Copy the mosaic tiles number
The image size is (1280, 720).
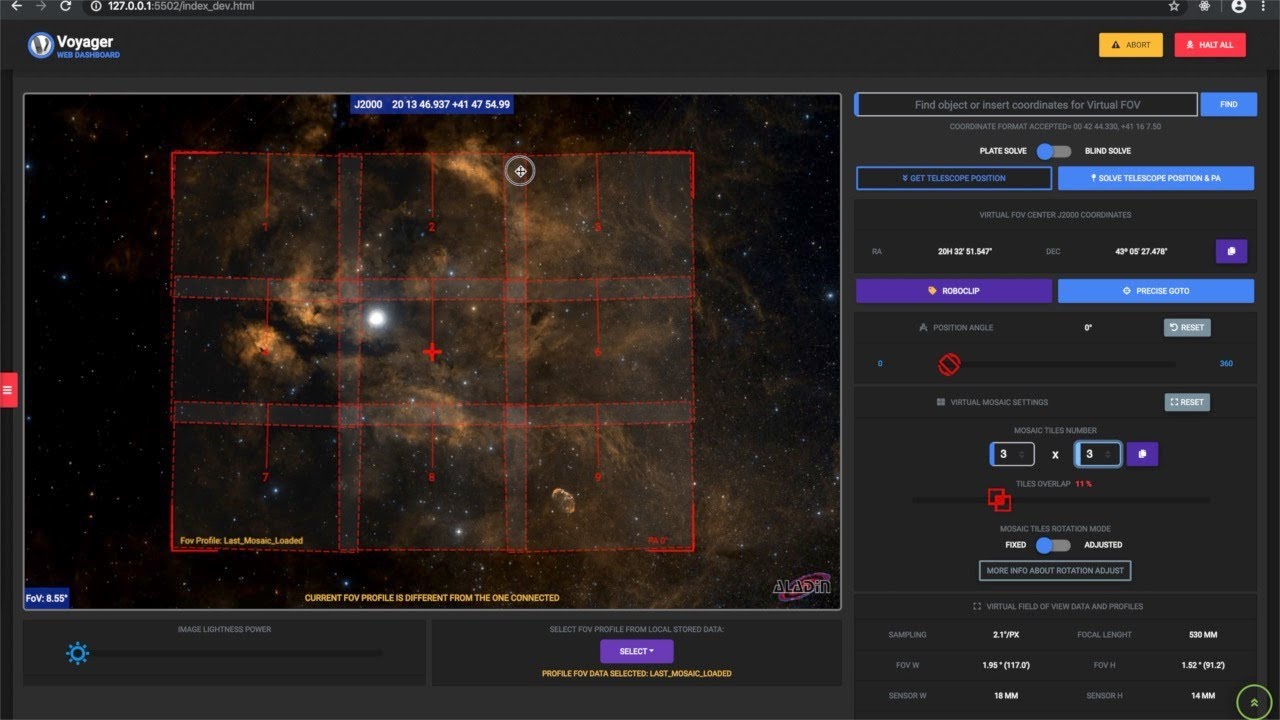pos(1142,454)
